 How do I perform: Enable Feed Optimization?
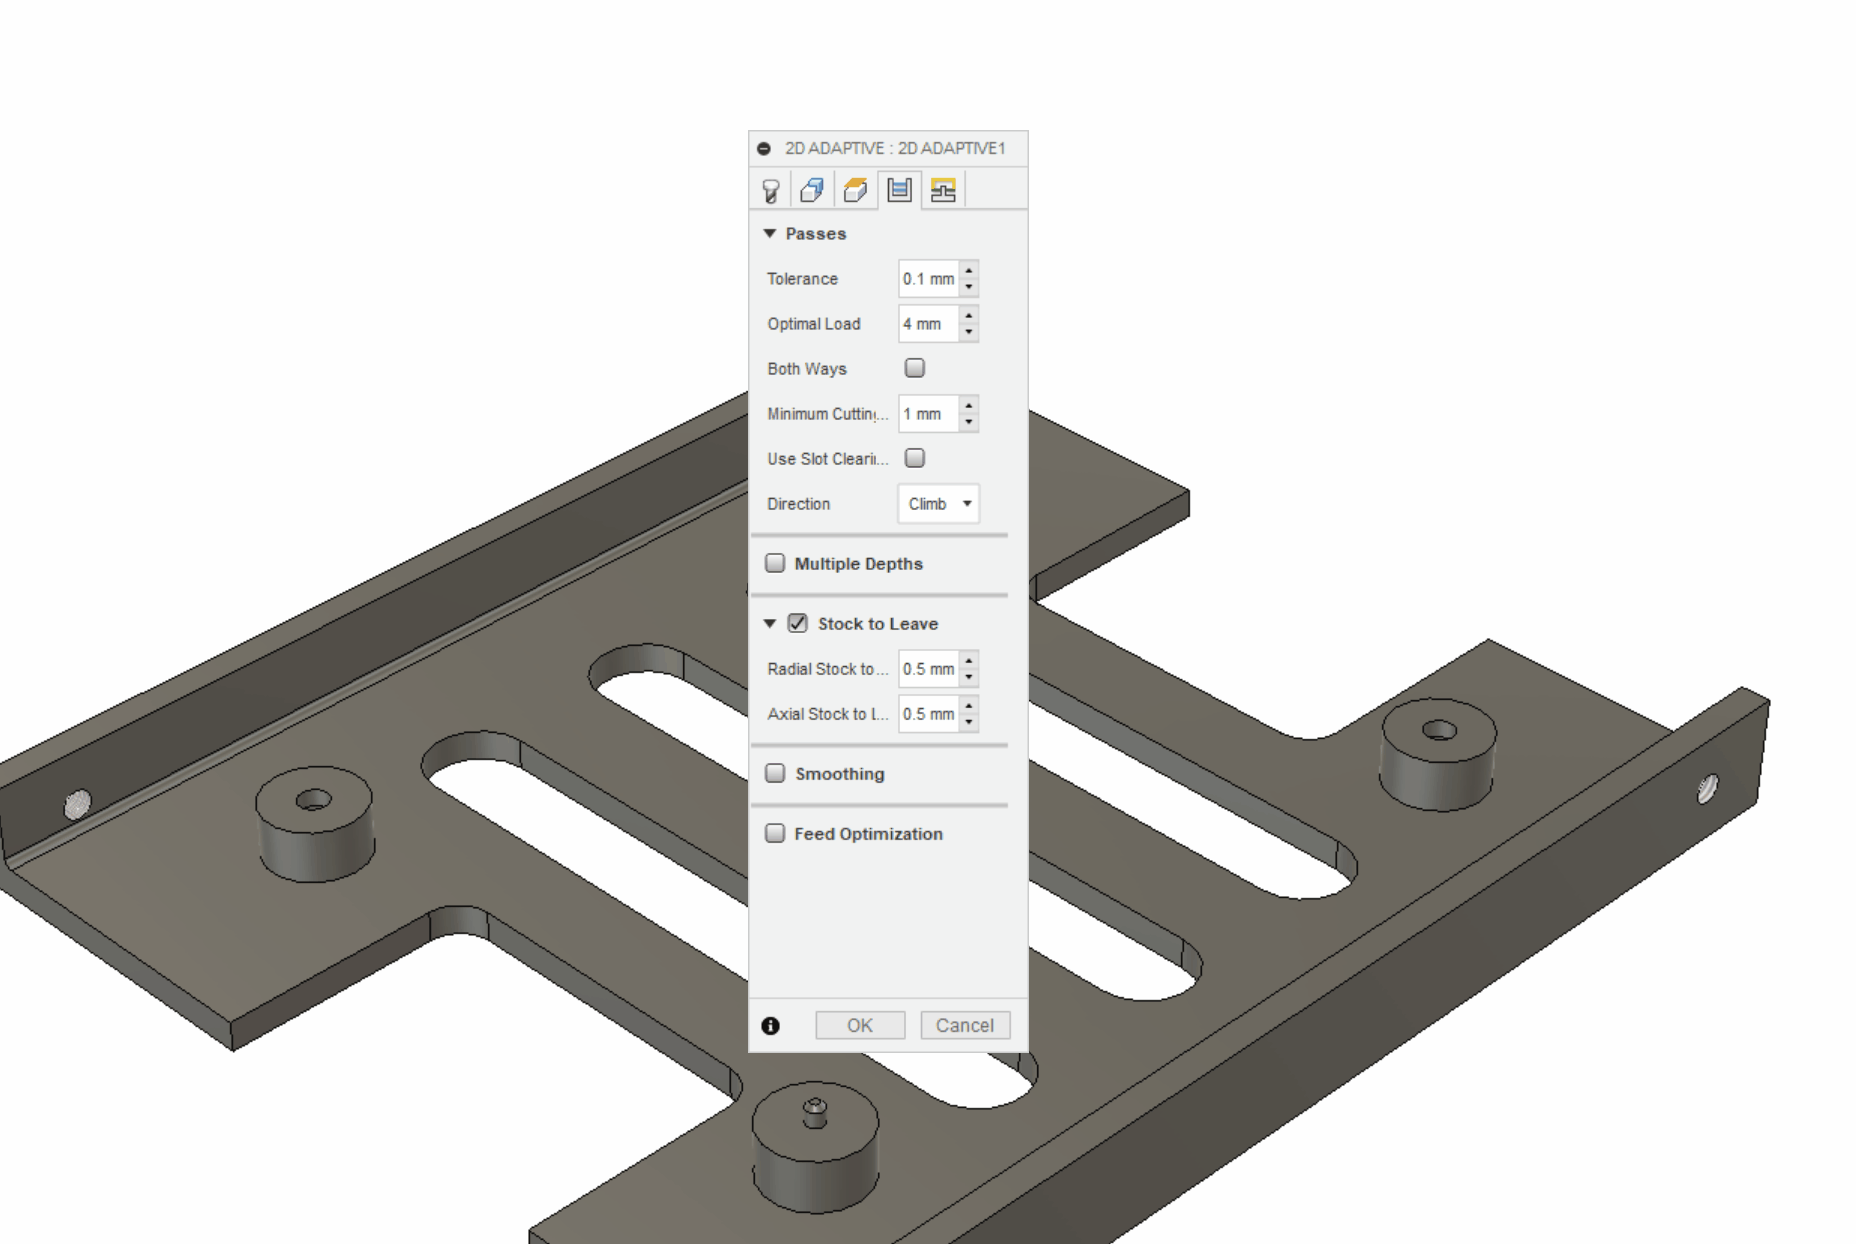(774, 832)
